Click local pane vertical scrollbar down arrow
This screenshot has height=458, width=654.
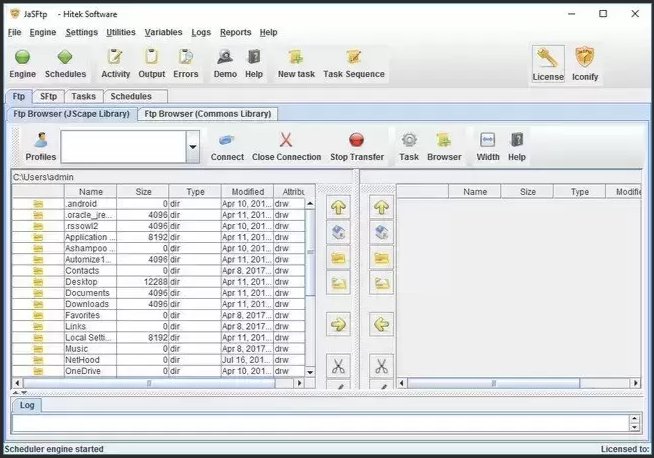(310, 372)
